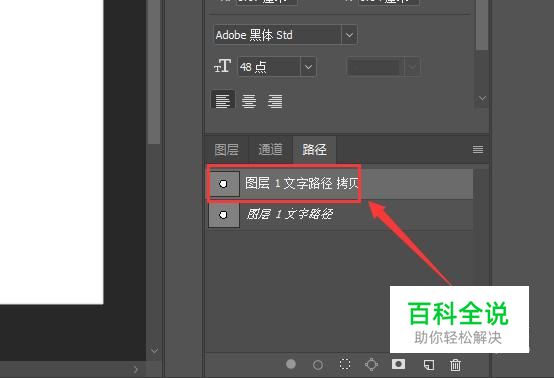The width and height of the screenshot is (554, 378).
Task: Make work path from selection icon
Action: [x=371, y=364]
